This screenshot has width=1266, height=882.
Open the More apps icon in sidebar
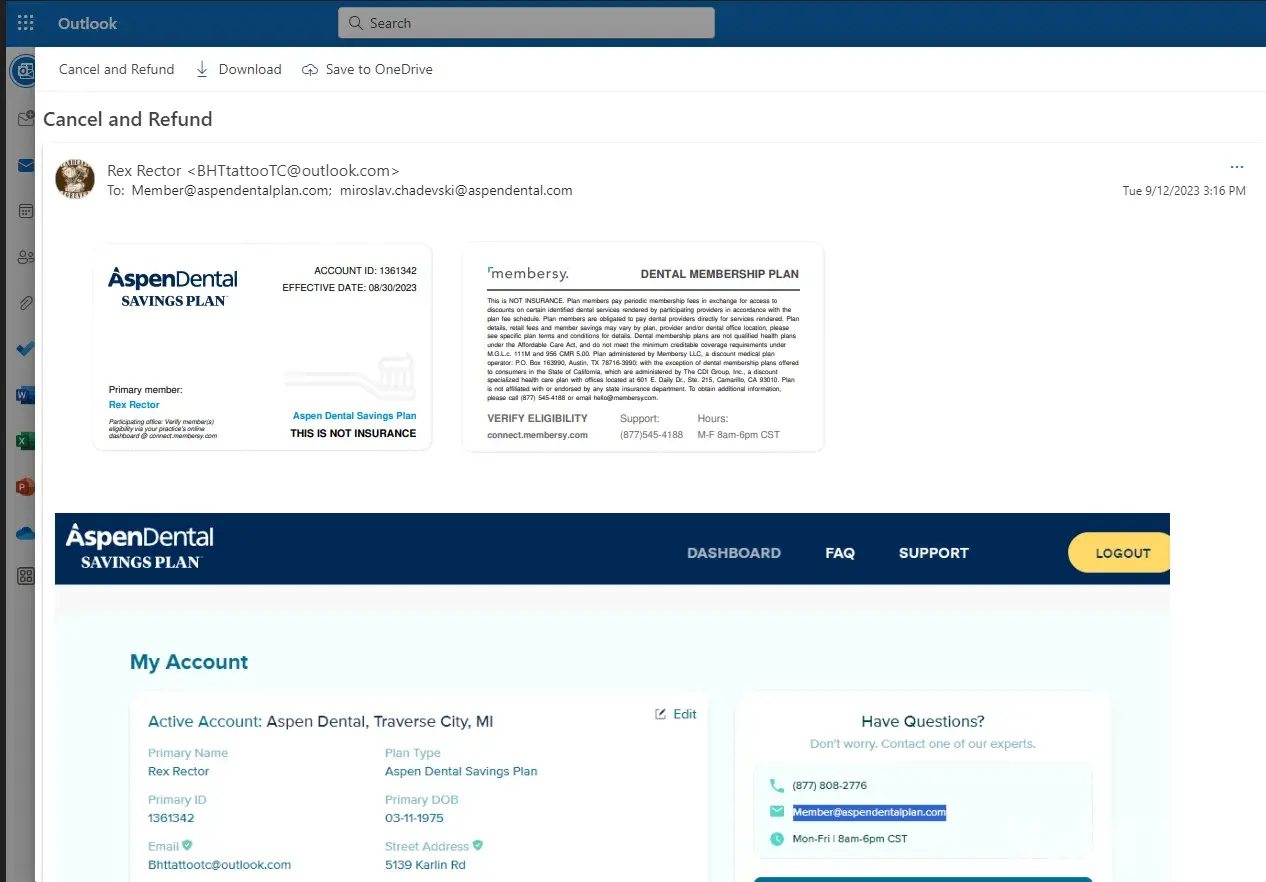pos(26,576)
